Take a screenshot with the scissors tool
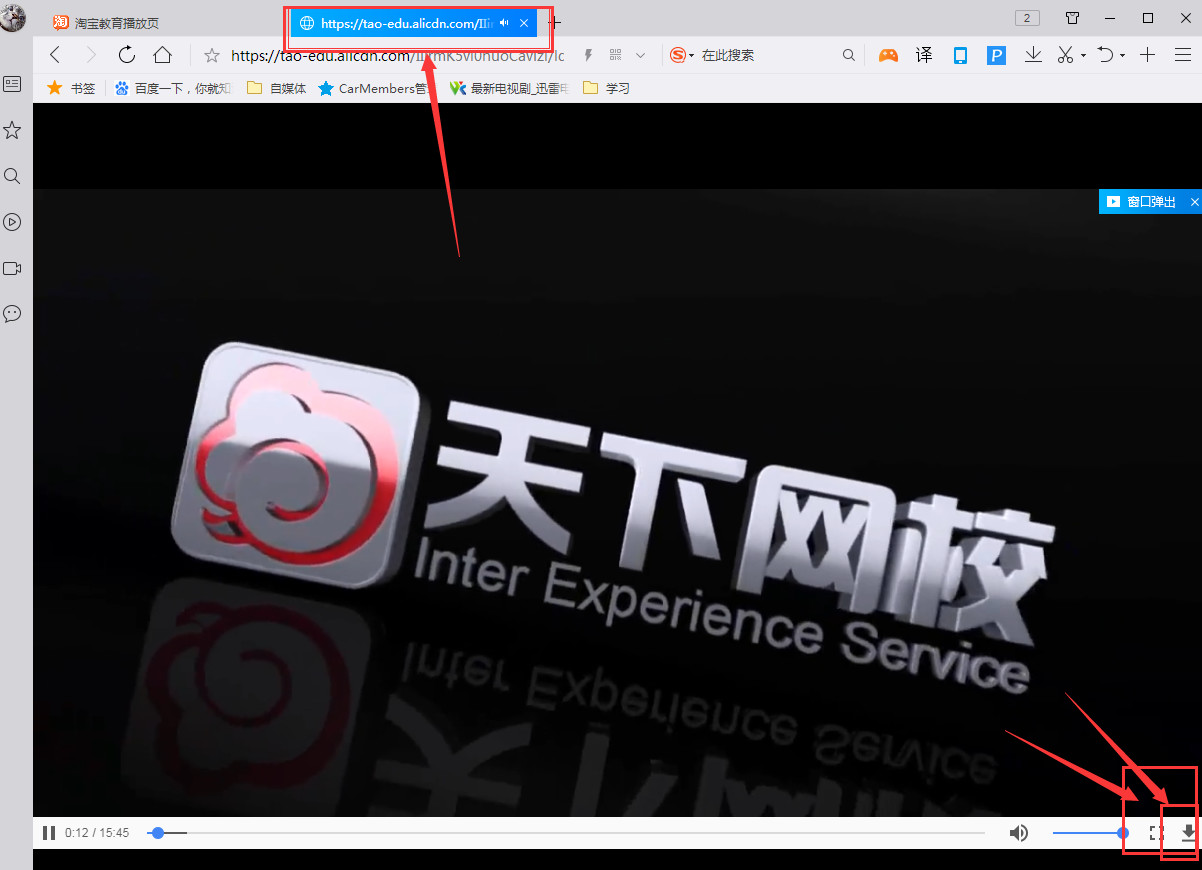 coord(1064,55)
